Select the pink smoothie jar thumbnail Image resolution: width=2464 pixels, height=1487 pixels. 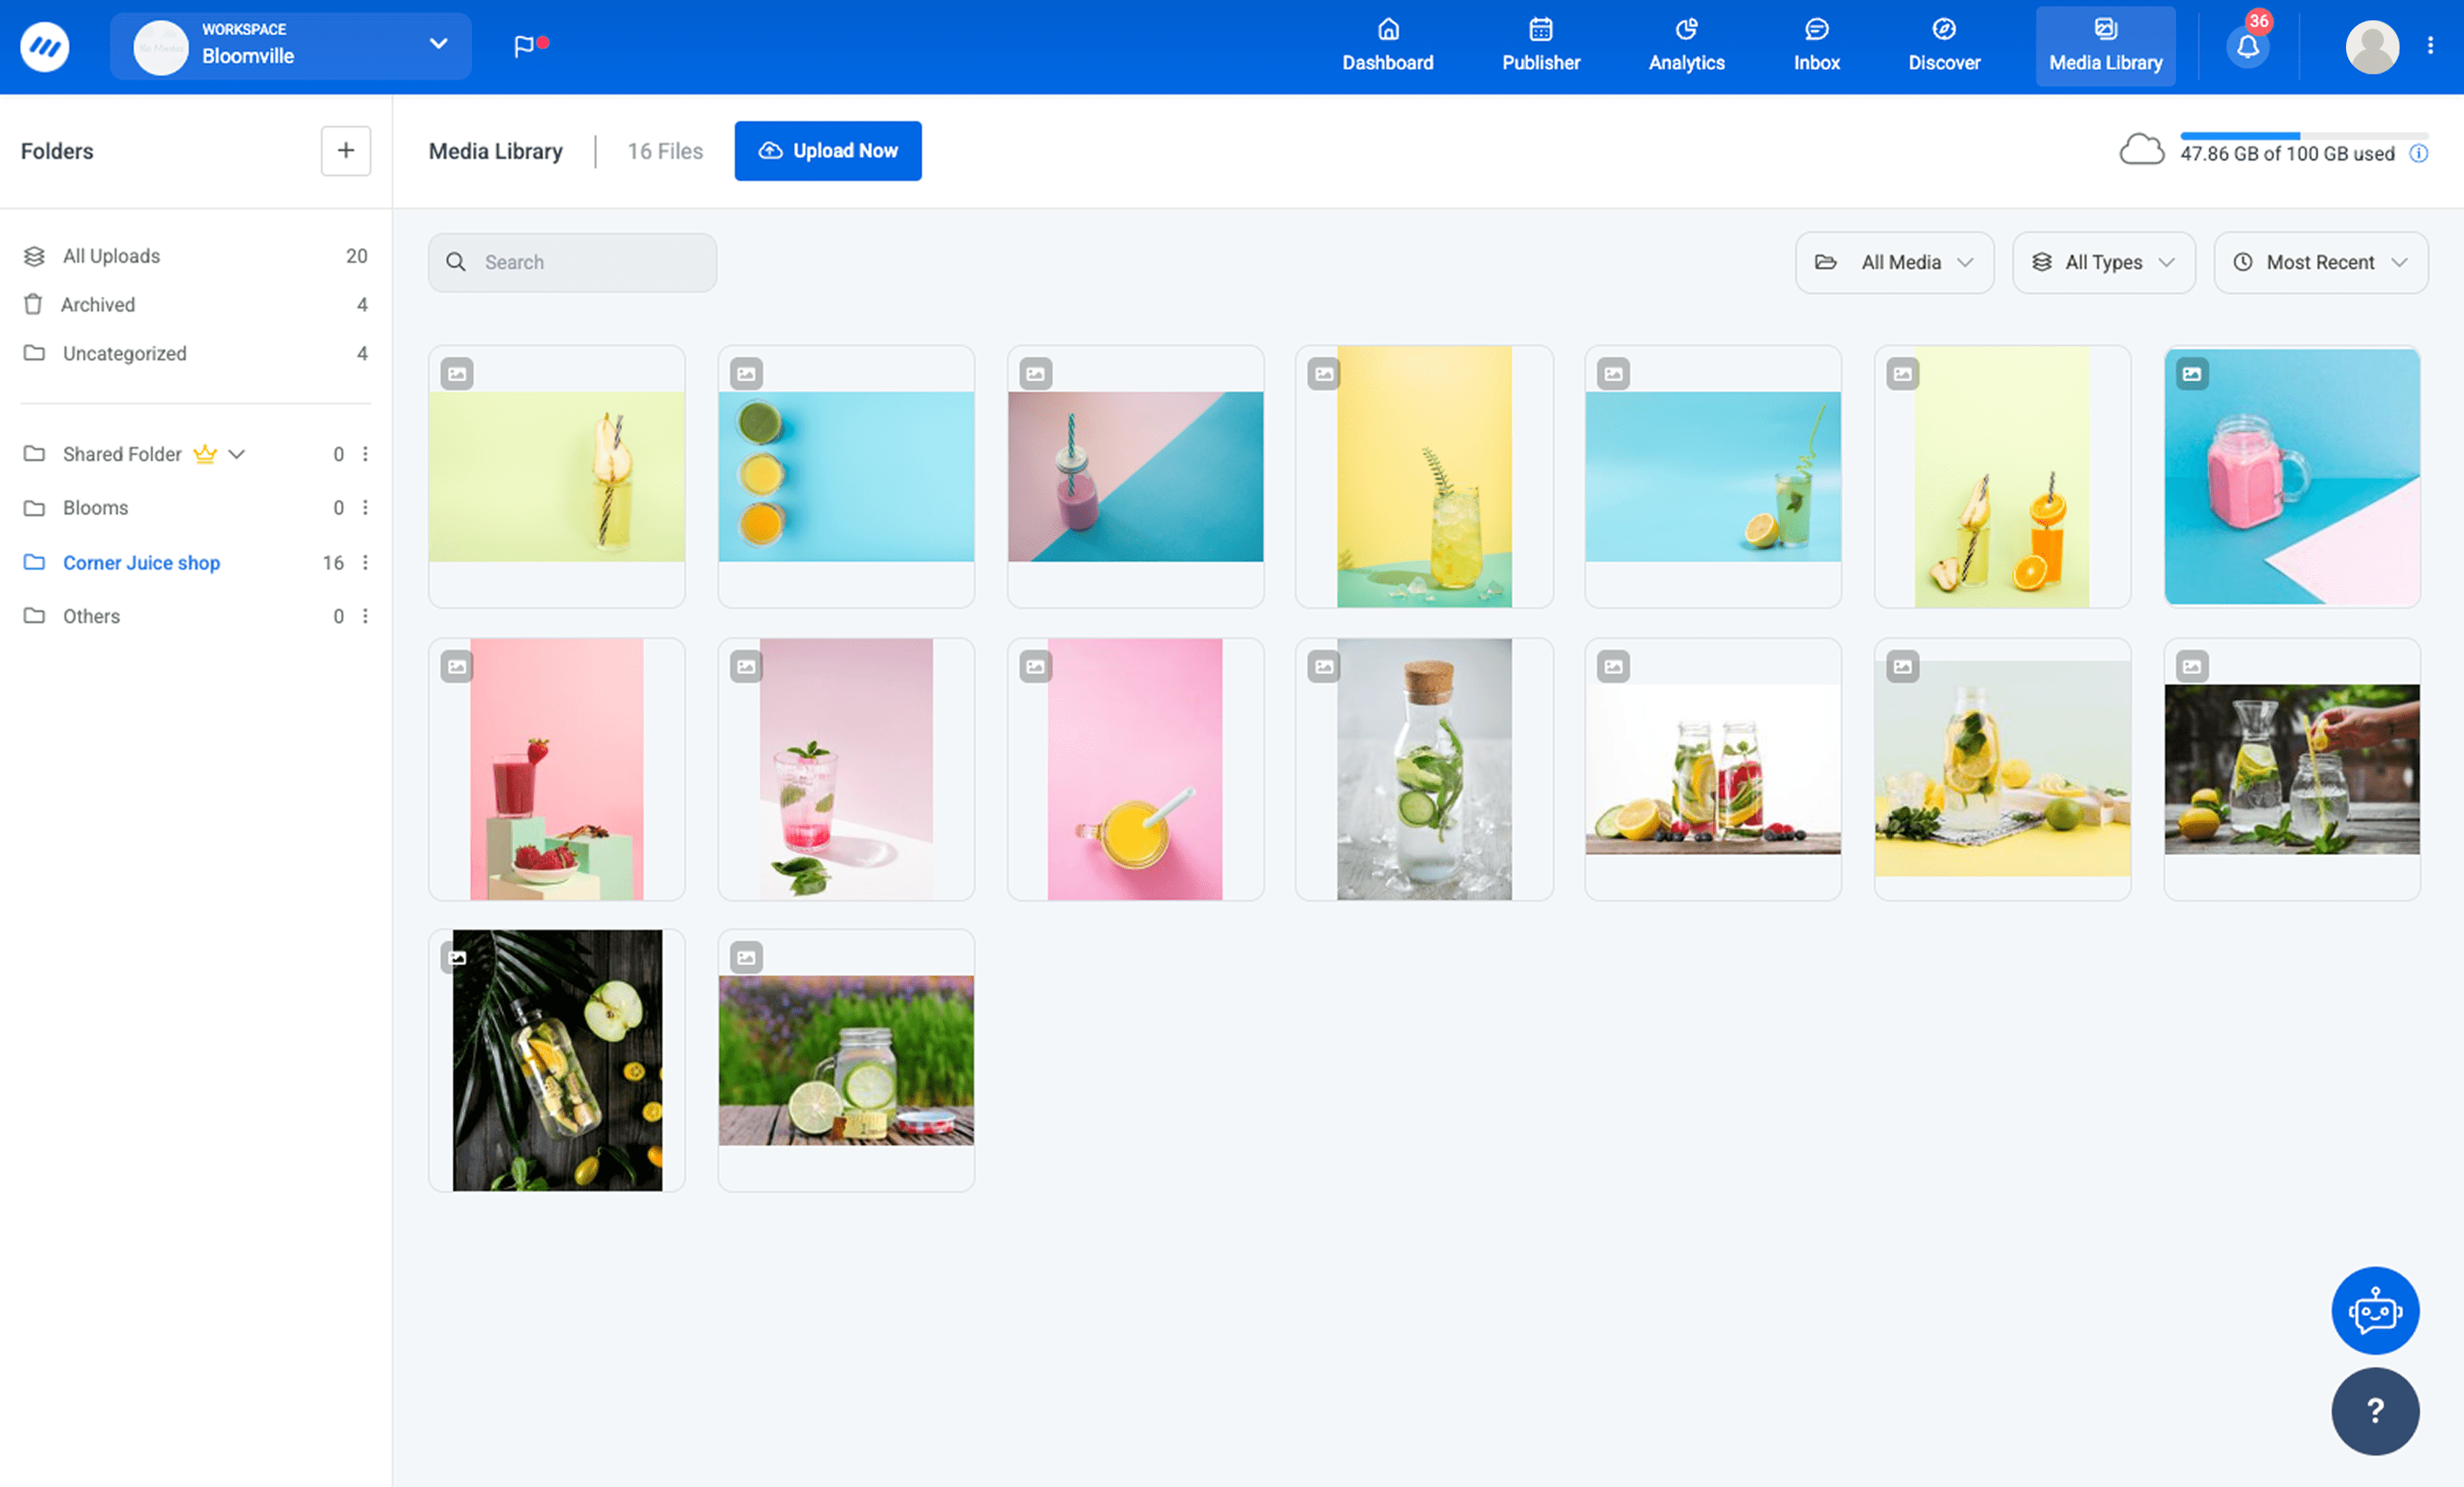point(2291,477)
